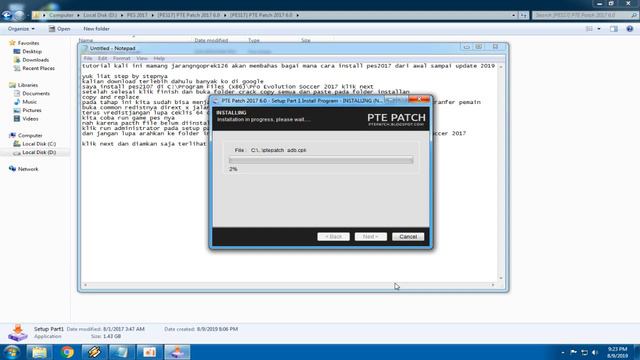The image size is (640, 360).
Task: Click the taskbar clock showing 9:23 PM
Action: click(x=617, y=352)
